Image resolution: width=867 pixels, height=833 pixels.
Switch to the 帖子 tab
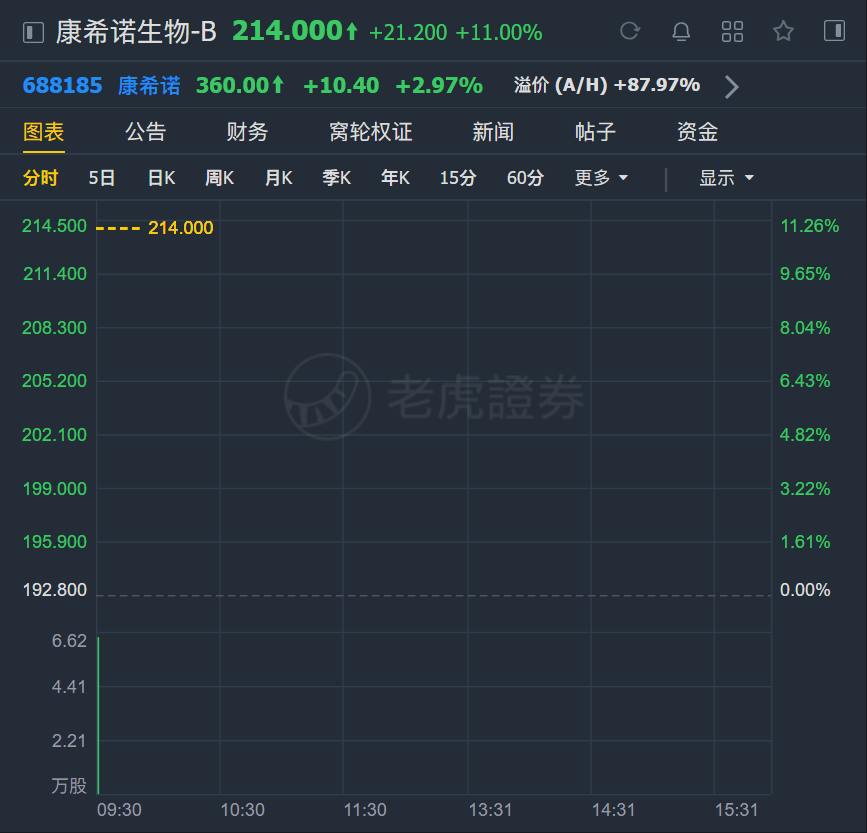point(595,132)
